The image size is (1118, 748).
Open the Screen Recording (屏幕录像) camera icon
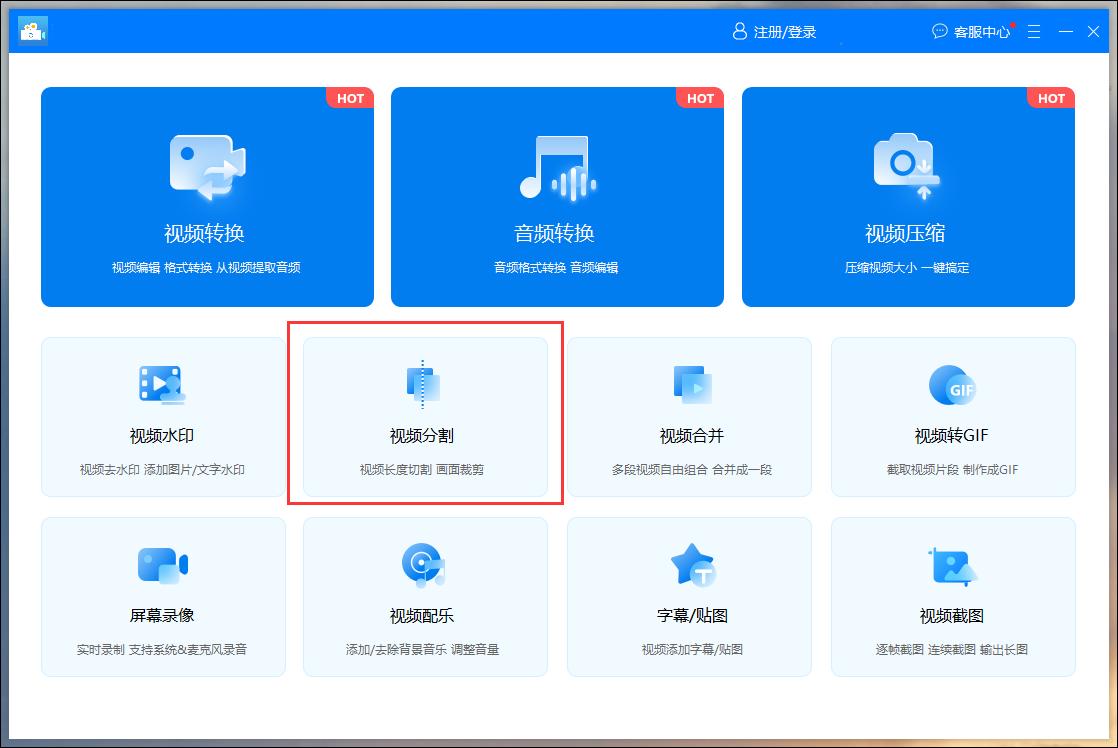point(162,563)
